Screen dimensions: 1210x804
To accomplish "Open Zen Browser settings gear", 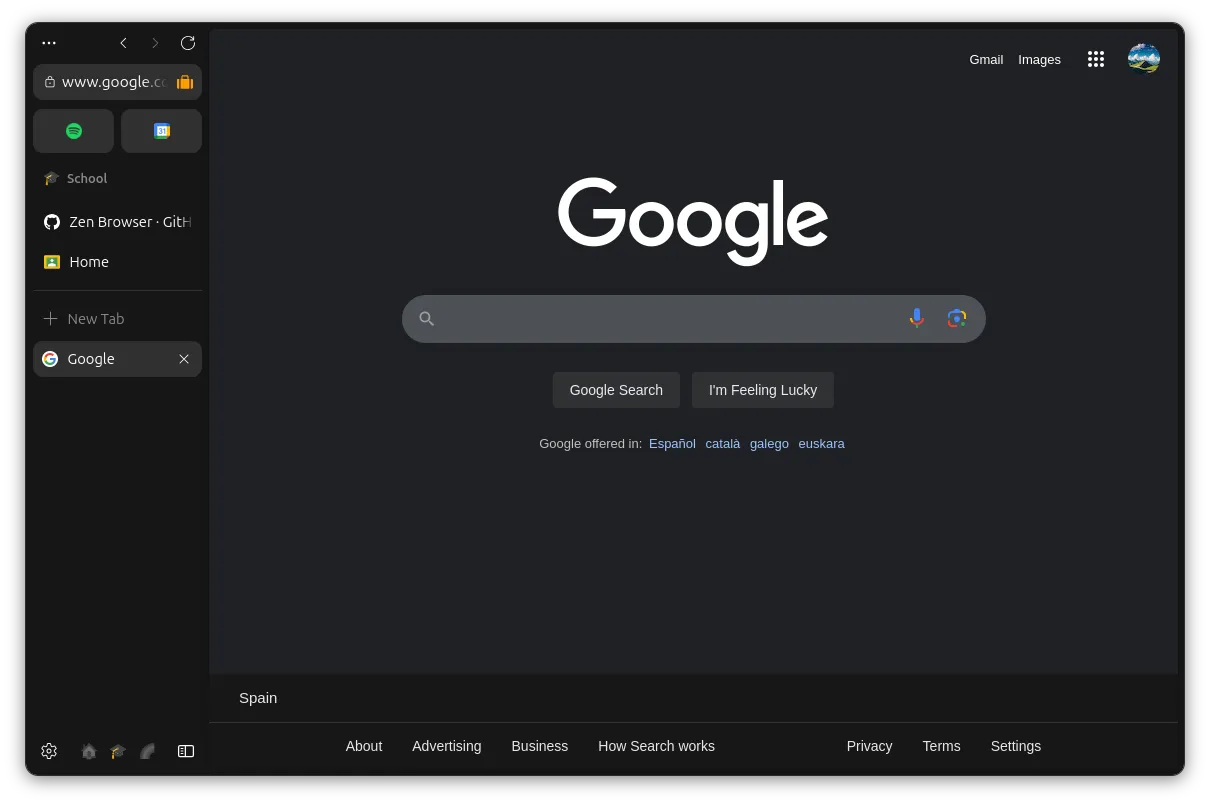I will click(x=49, y=751).
